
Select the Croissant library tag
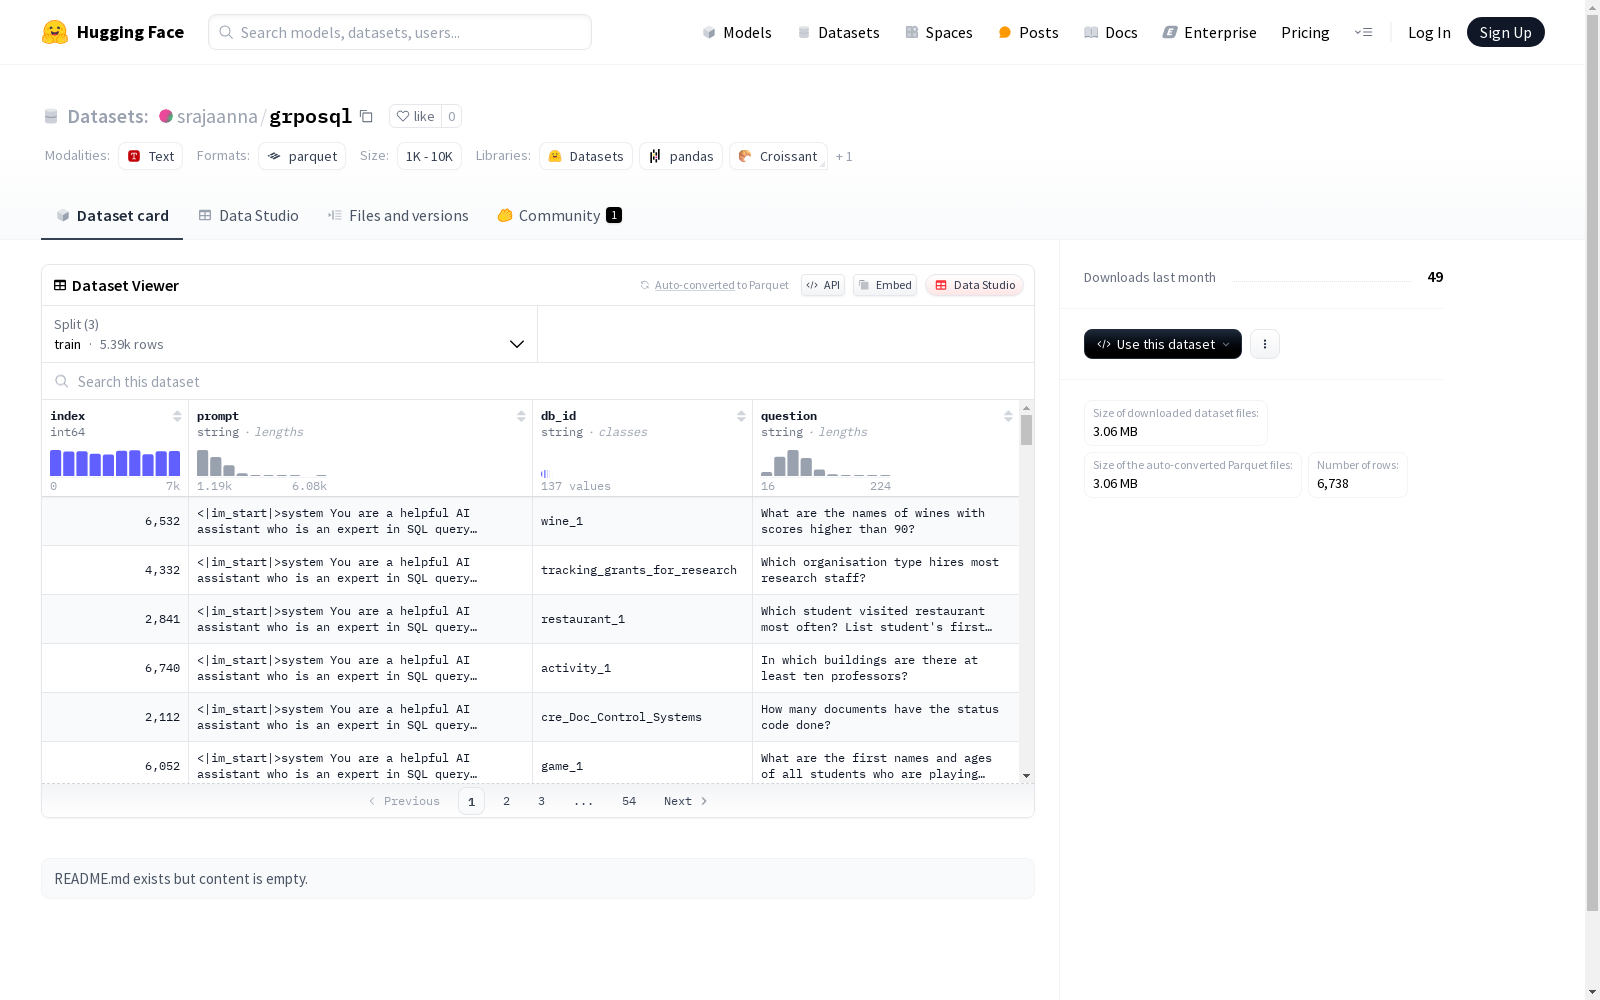click(x=778, y=156)
